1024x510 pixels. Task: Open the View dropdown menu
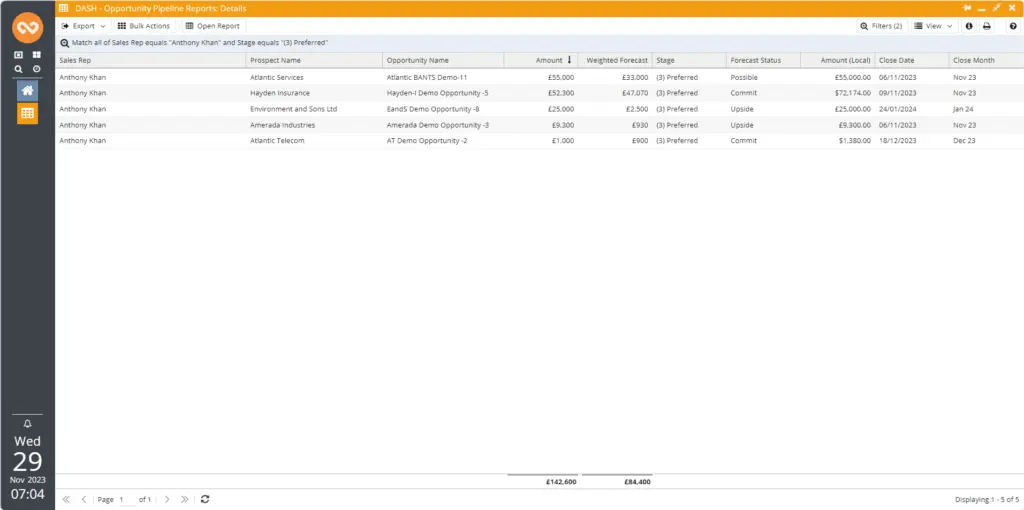point(933,26)
